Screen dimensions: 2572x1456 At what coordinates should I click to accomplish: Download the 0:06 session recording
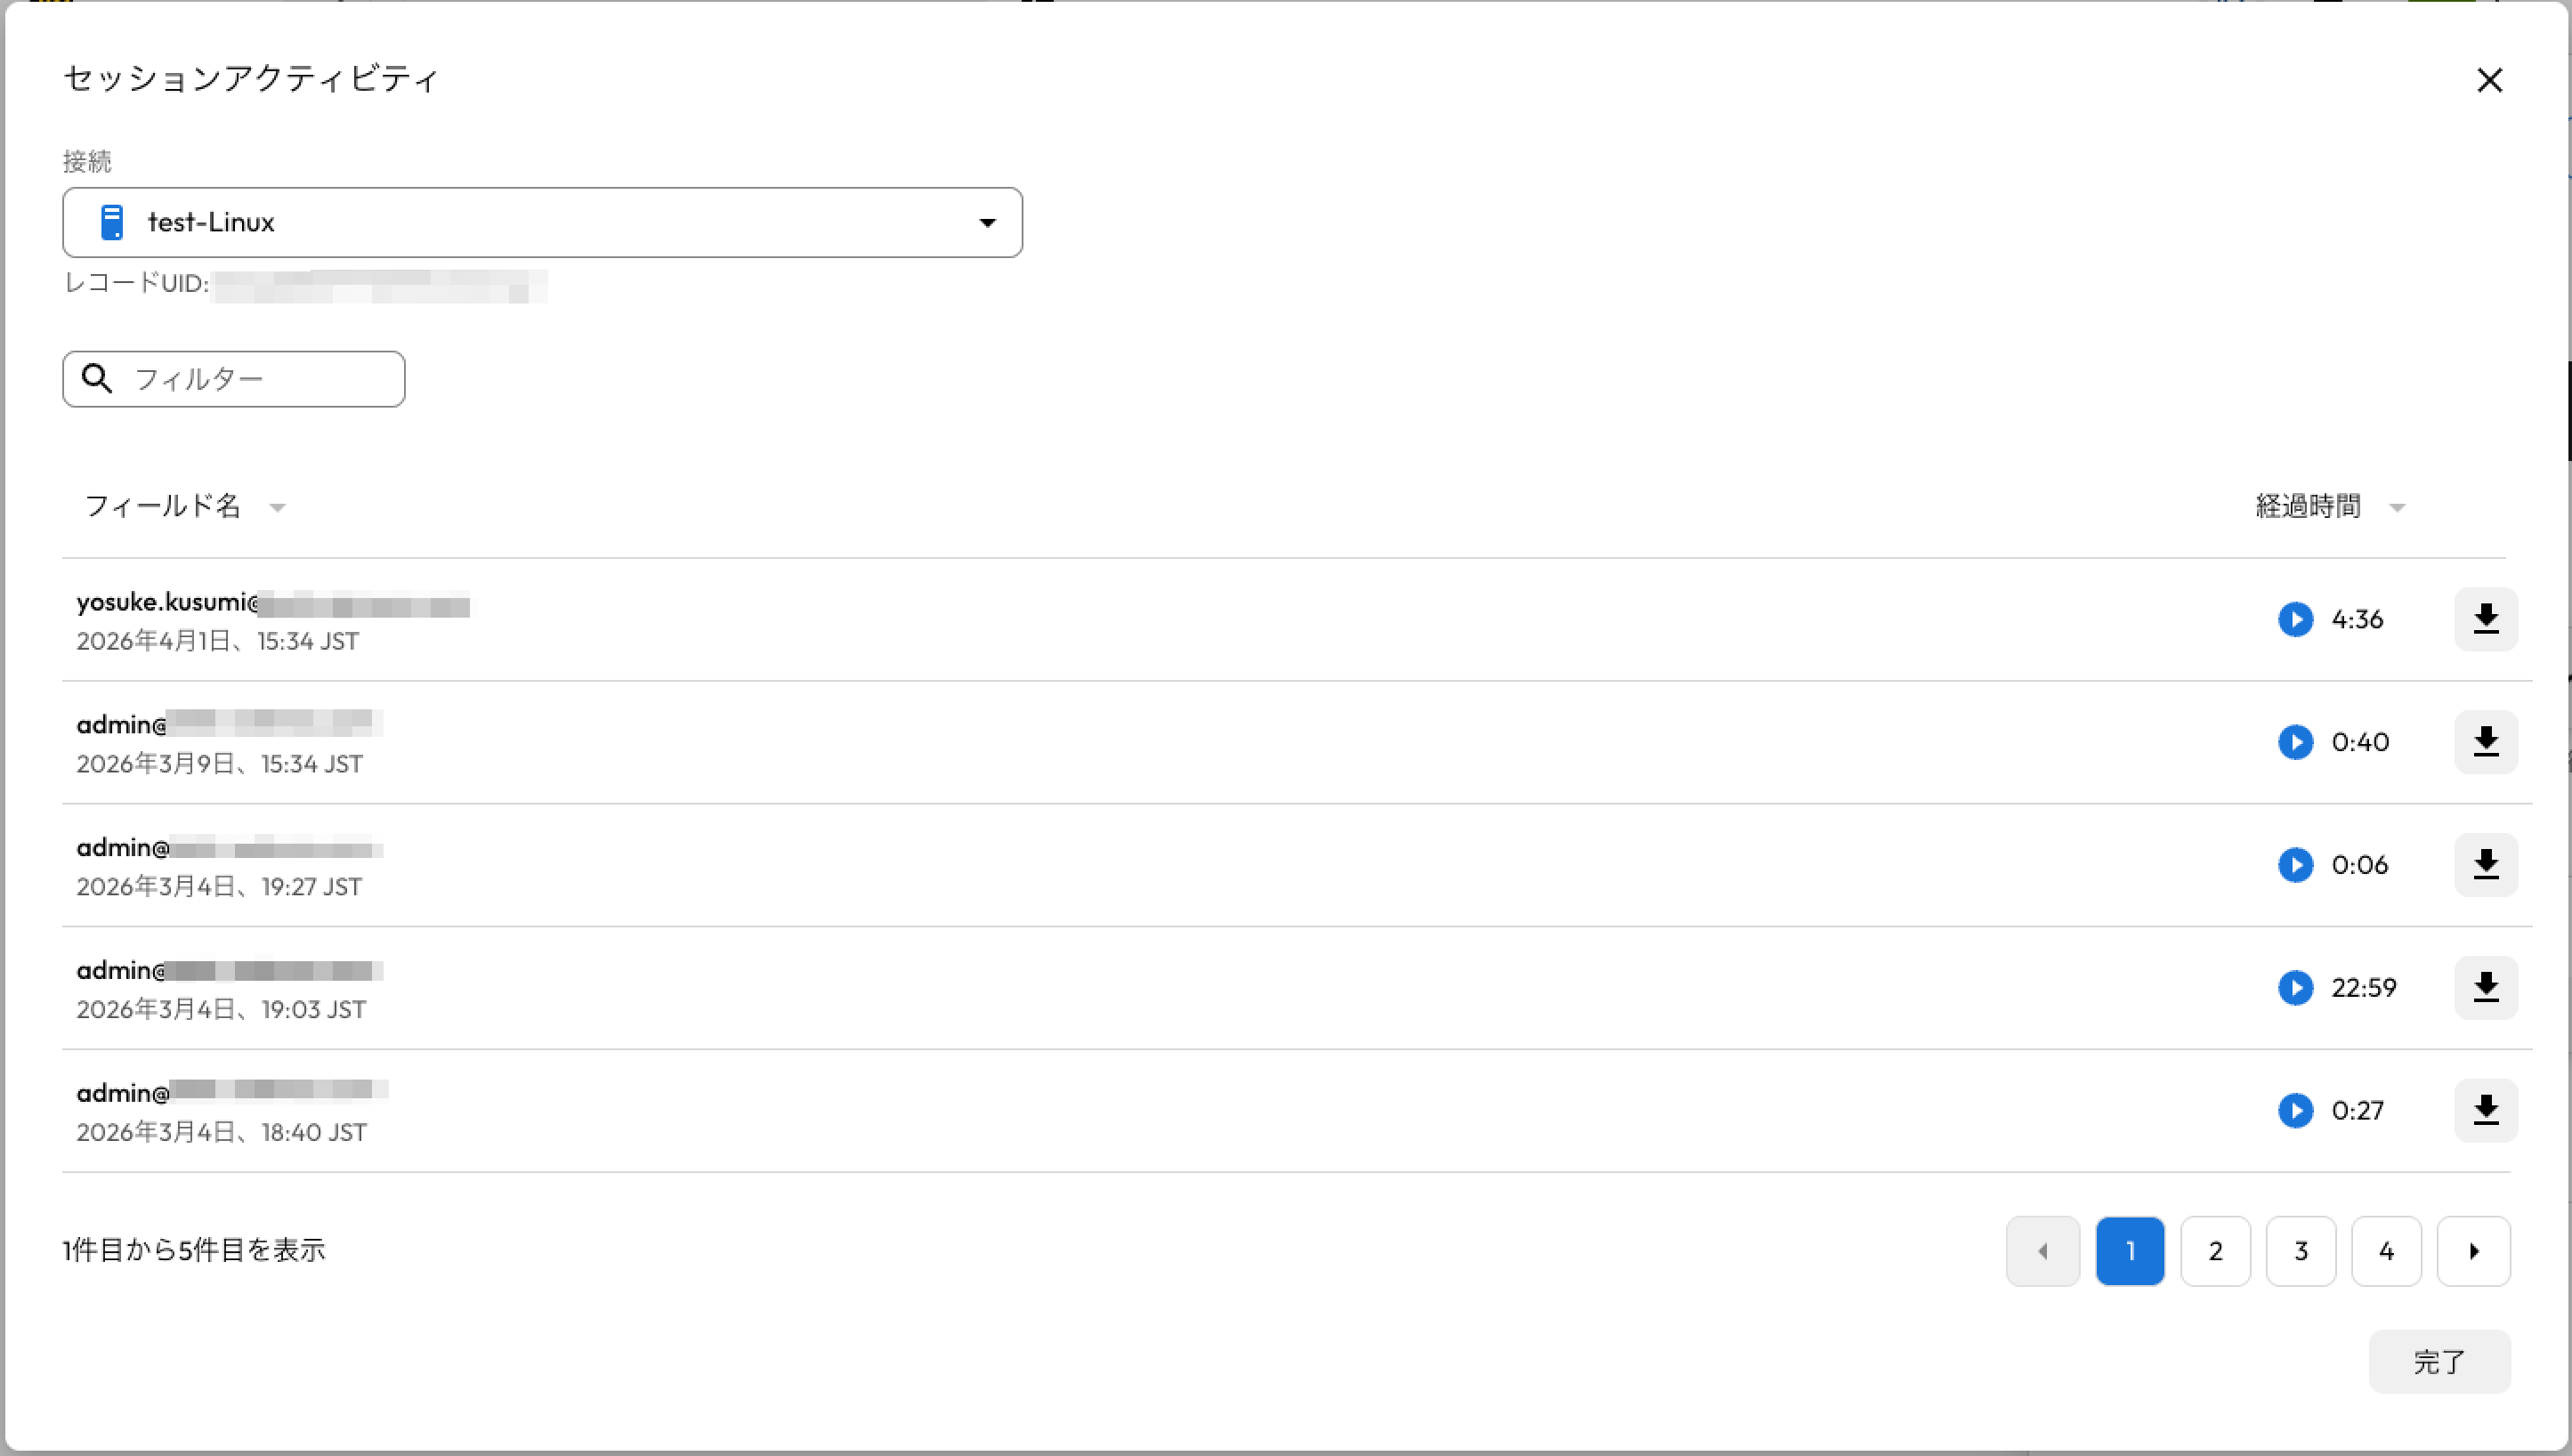2486,865
